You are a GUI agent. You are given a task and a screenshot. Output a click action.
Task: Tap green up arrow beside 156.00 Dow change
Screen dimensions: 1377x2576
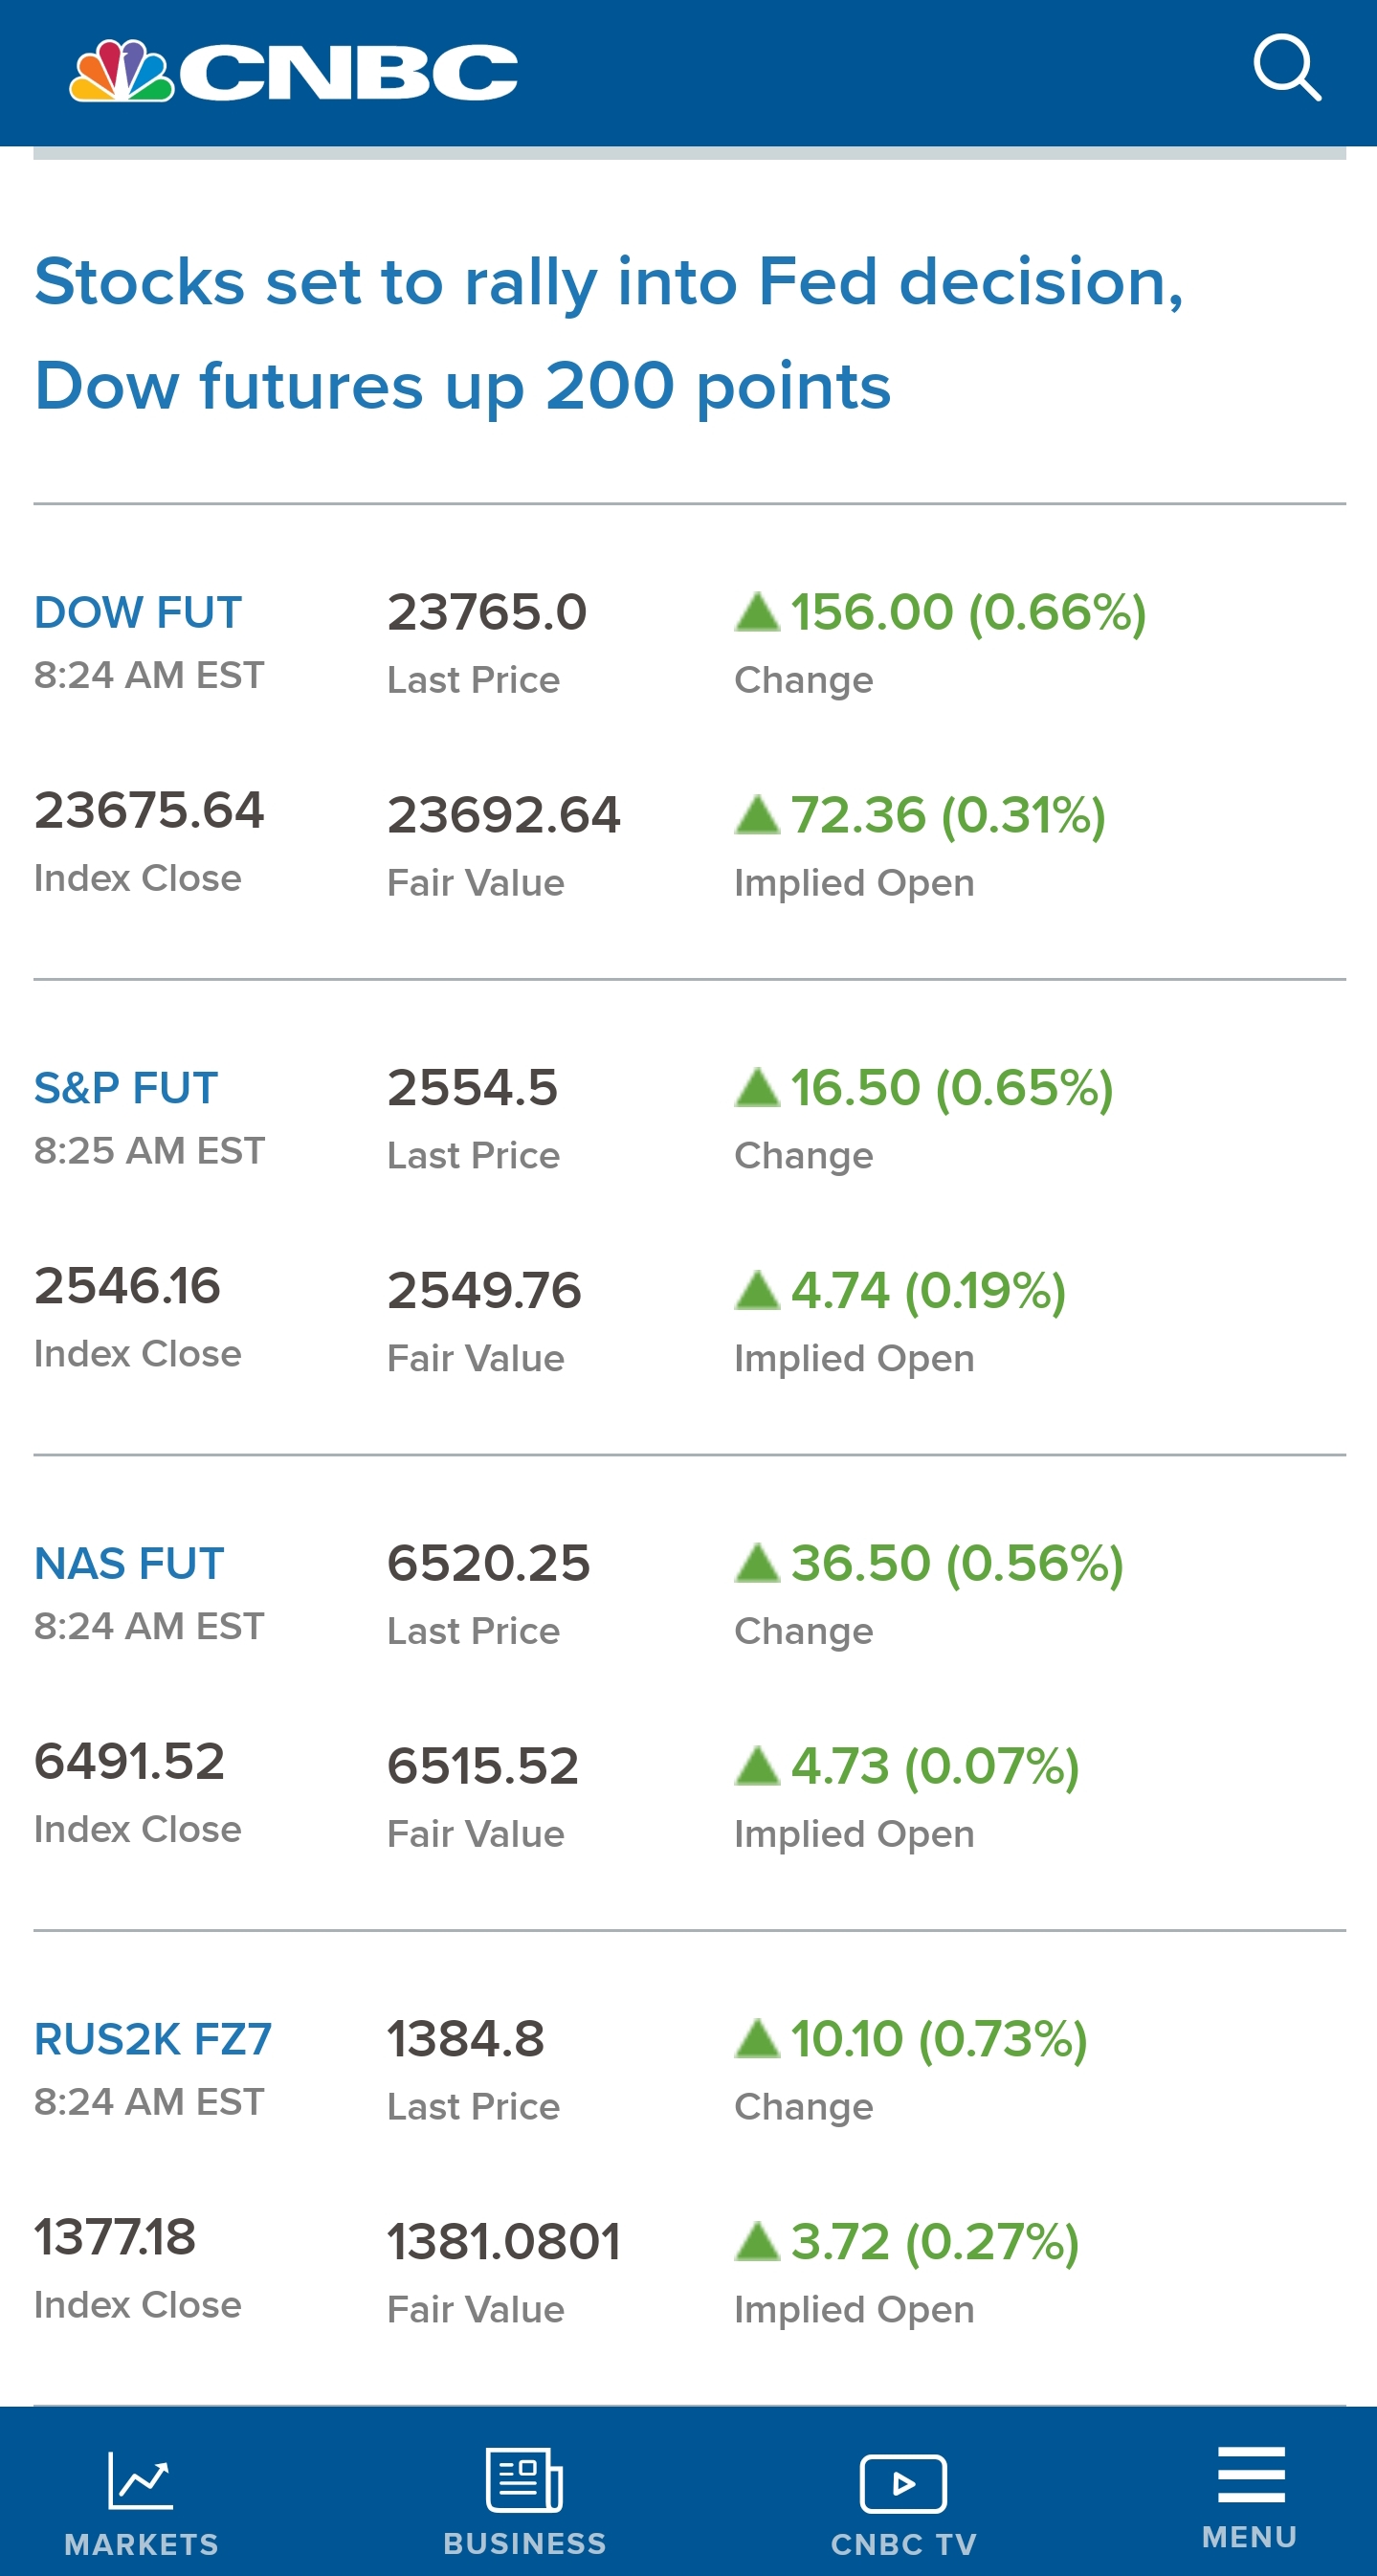[x=757, y=612]
